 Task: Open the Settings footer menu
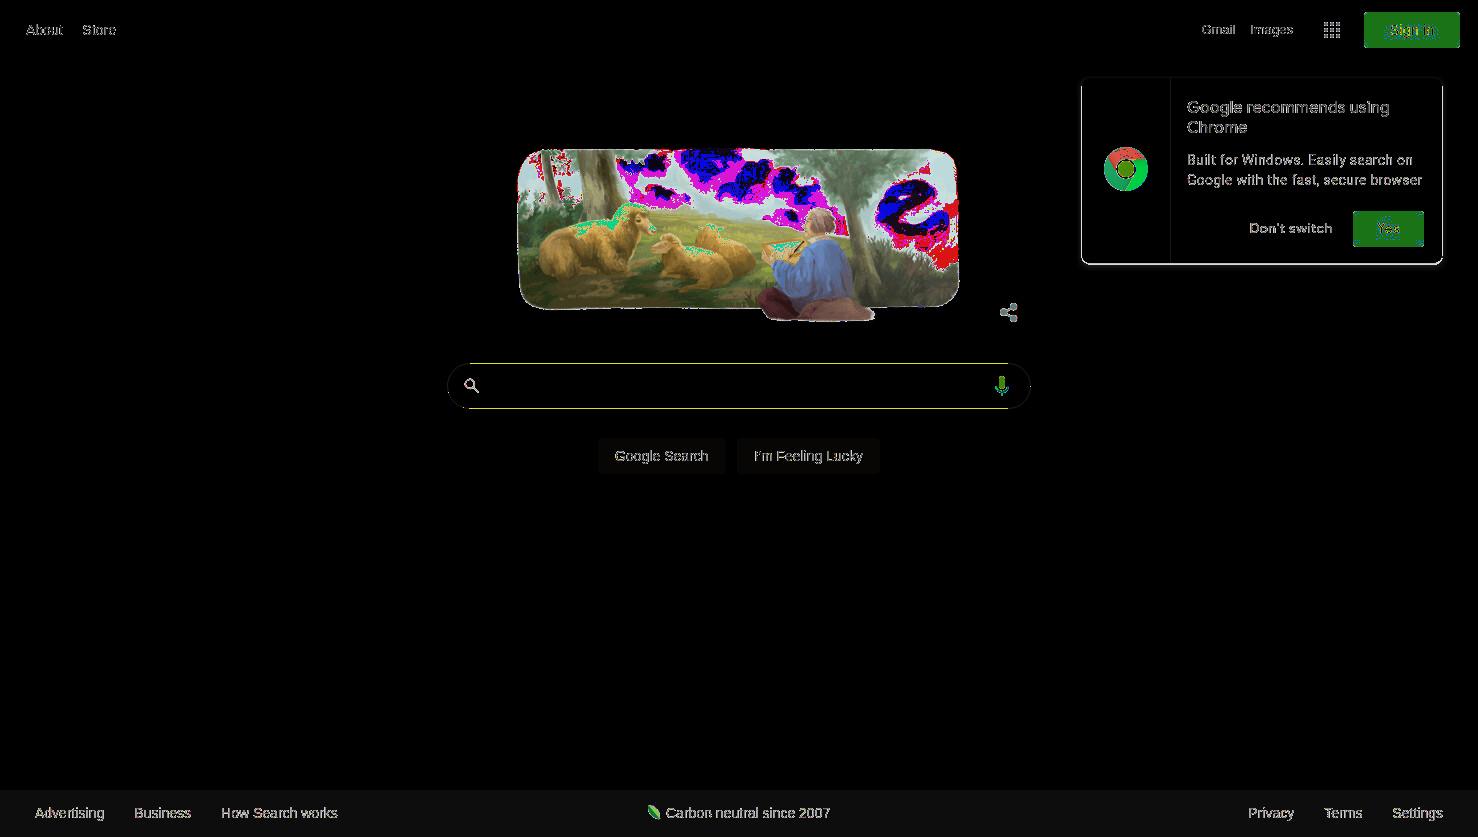1417,813
